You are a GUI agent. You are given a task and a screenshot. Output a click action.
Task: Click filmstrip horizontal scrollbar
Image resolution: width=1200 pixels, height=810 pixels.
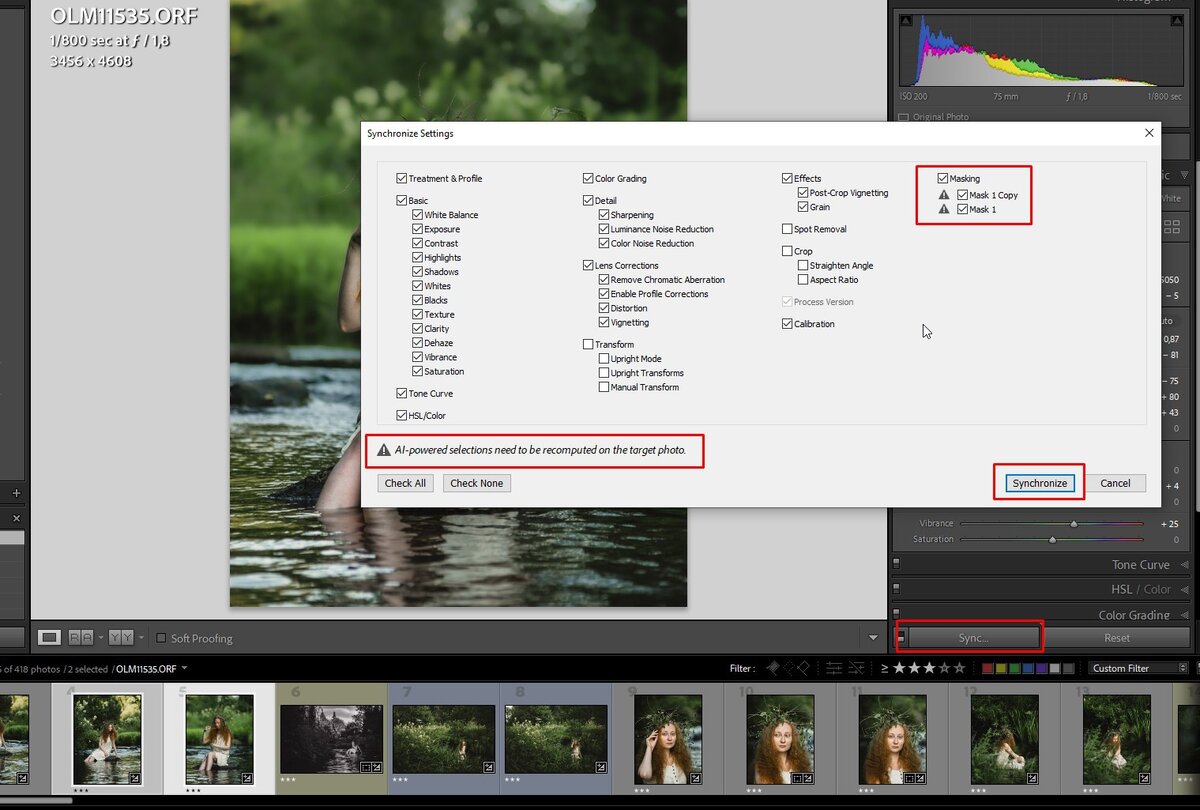[36, 800]
